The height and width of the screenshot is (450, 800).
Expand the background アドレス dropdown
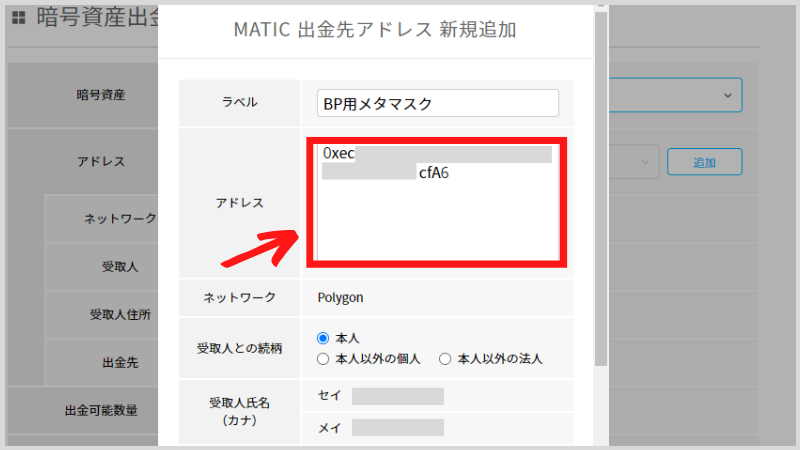pyautogui.click(x=645, y=162)
